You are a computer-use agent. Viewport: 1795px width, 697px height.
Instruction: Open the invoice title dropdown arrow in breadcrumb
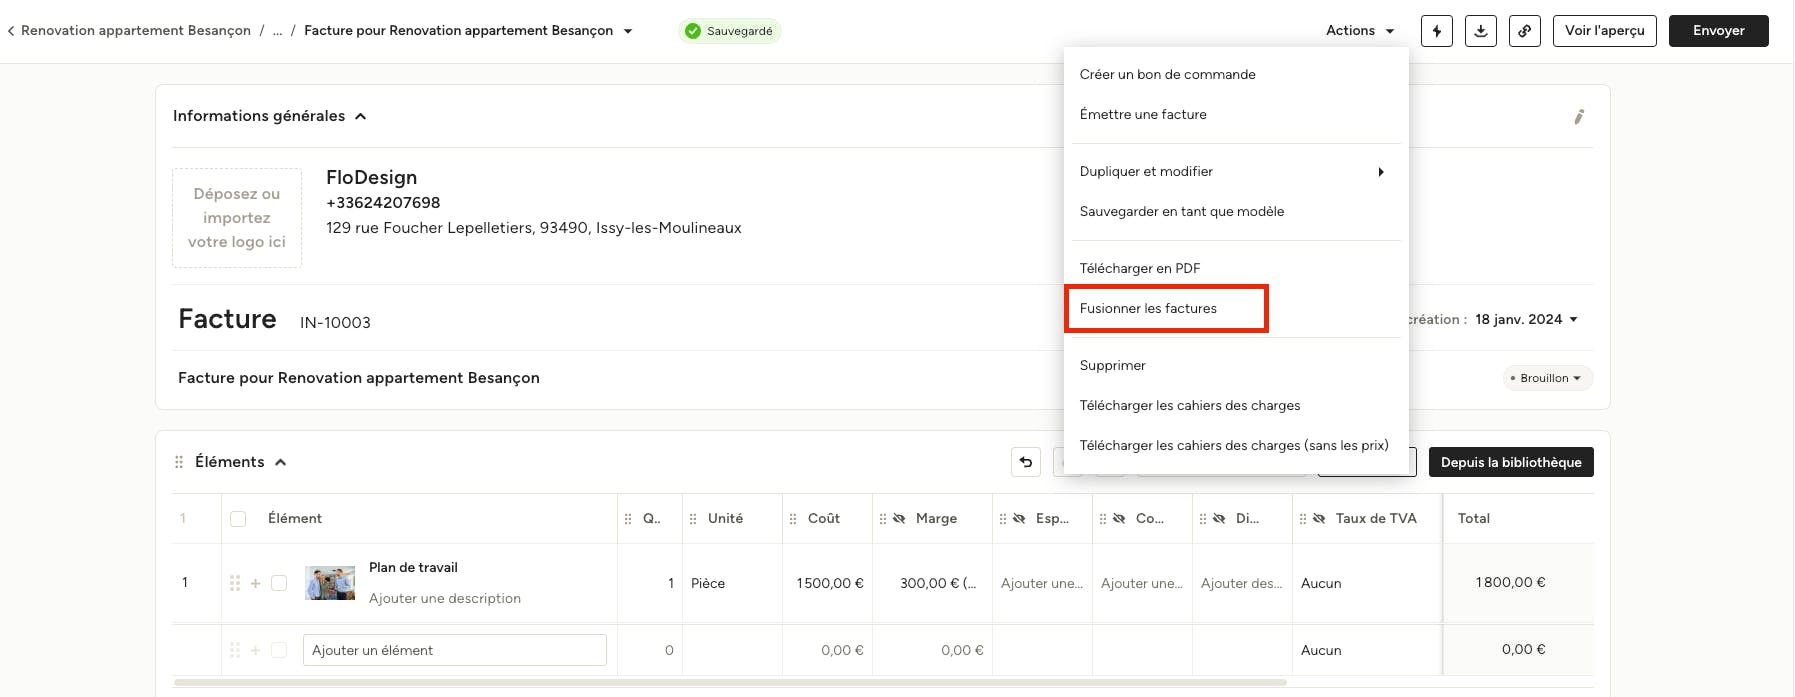[x=628, y=31]
